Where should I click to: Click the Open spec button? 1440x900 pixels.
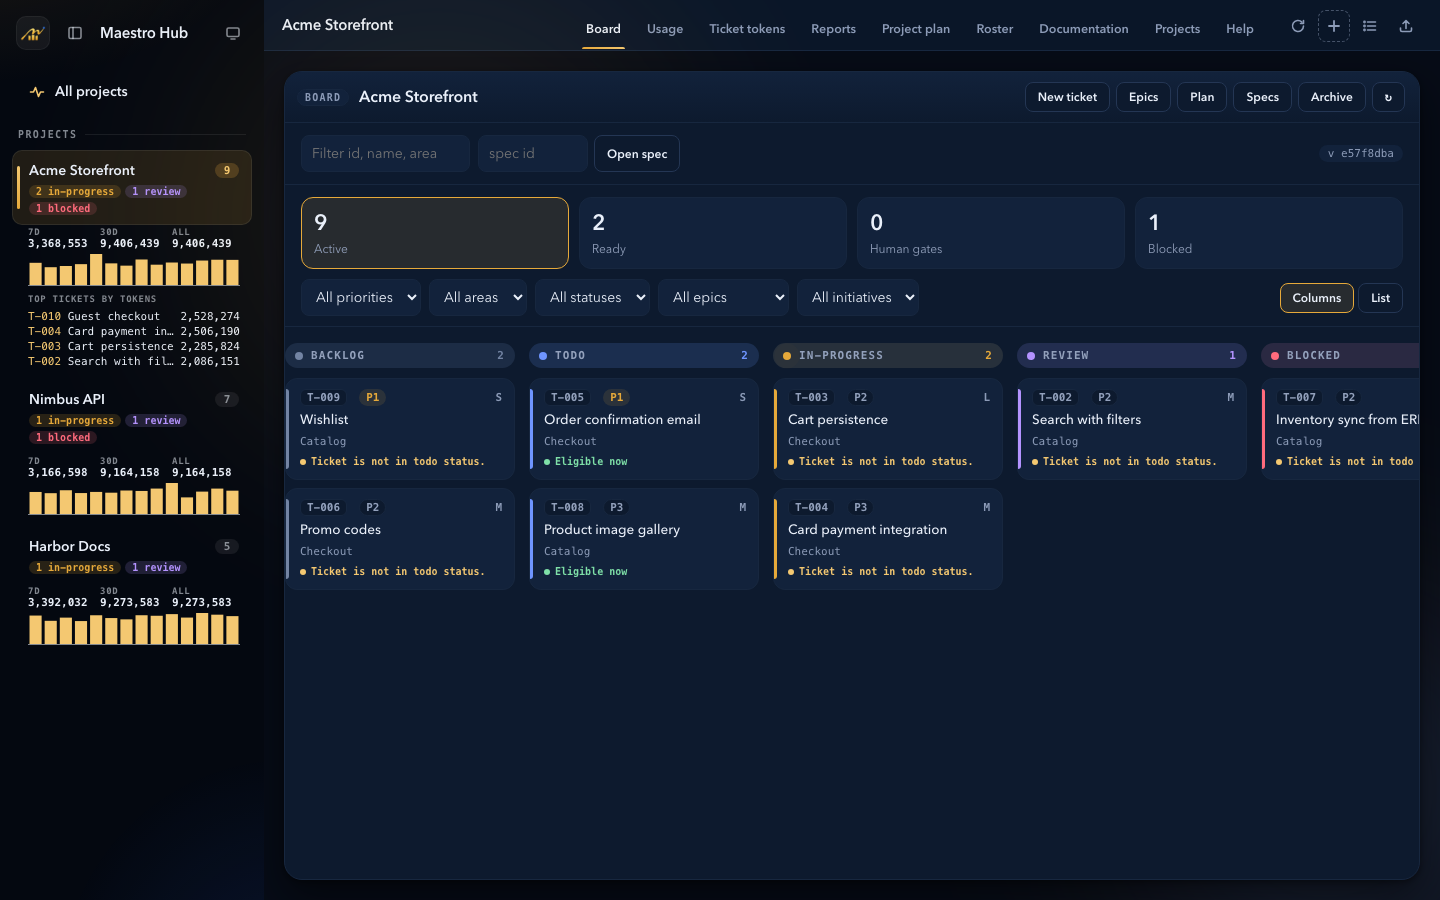[637, 154]
